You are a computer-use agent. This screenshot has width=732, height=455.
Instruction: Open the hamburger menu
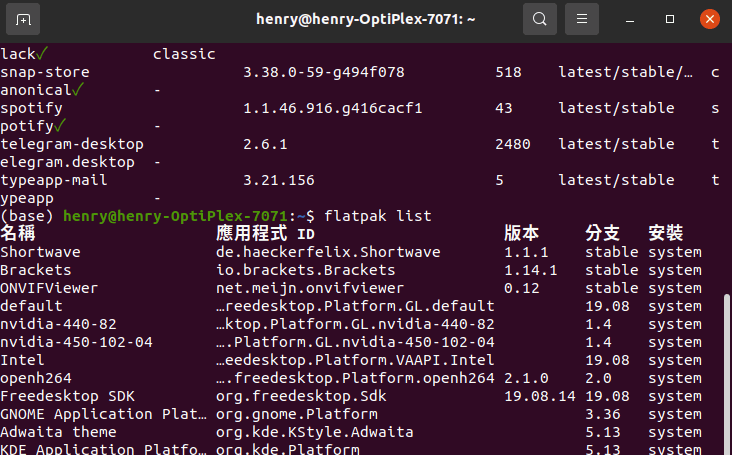pyautogui.click(x=582, y=19)
